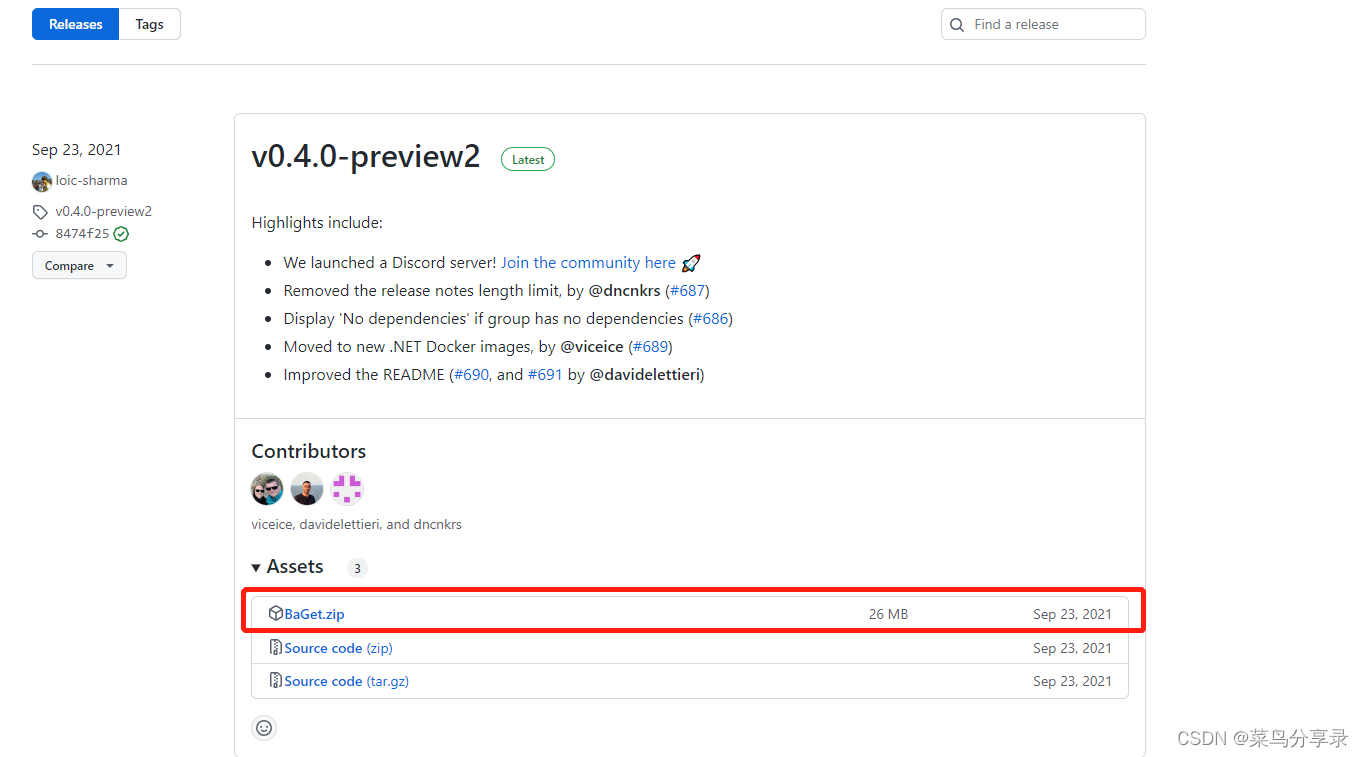Open the v0.4.0-preview2 release title
1364x757 pixels.
click(366, 157)
